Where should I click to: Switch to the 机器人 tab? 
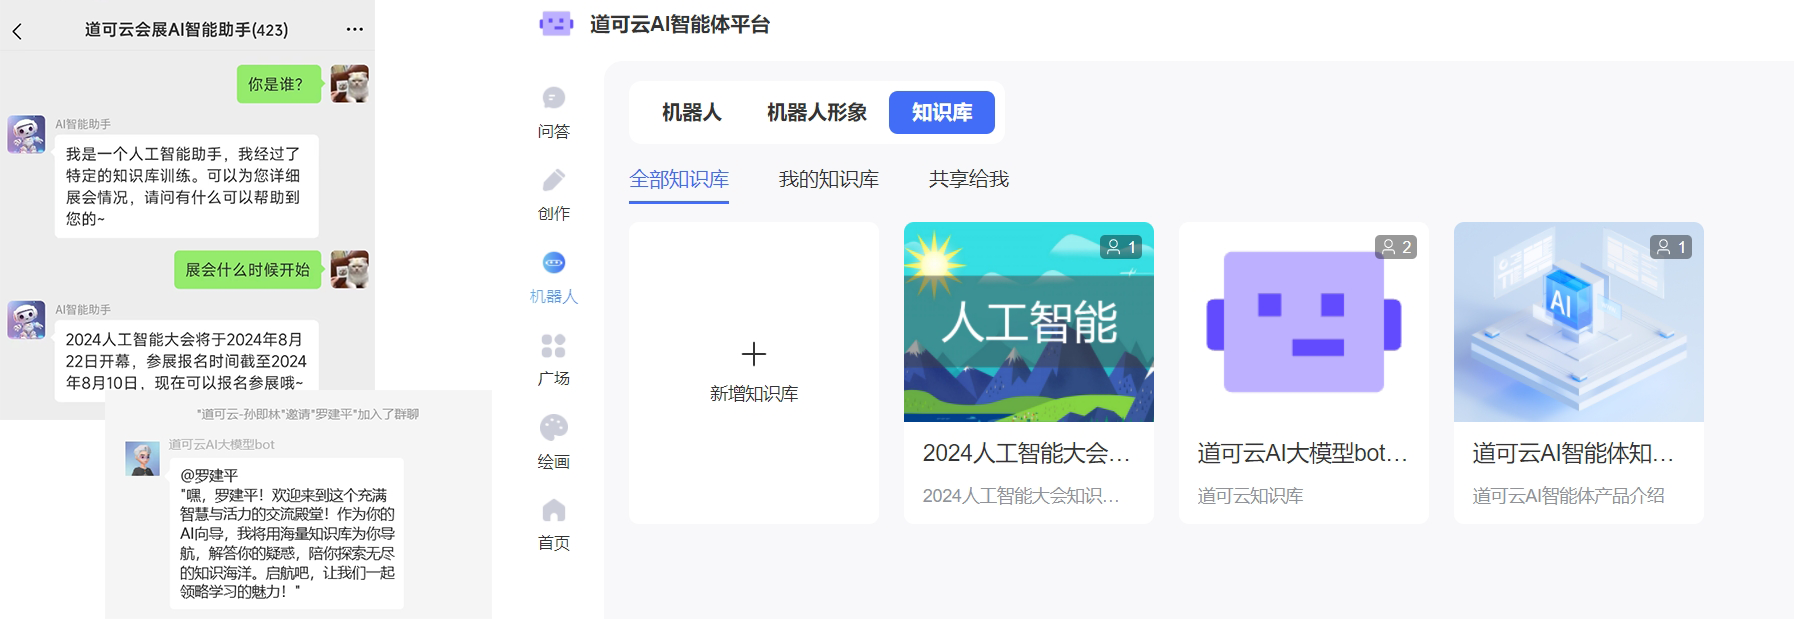[691, 113]
